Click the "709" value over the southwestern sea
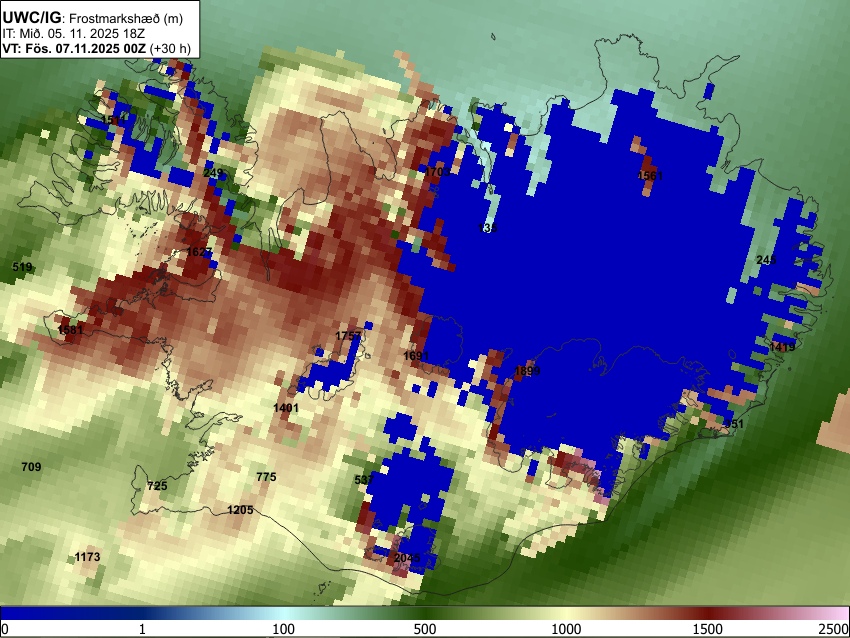The image size is (850, 638). tap(31, 467)
